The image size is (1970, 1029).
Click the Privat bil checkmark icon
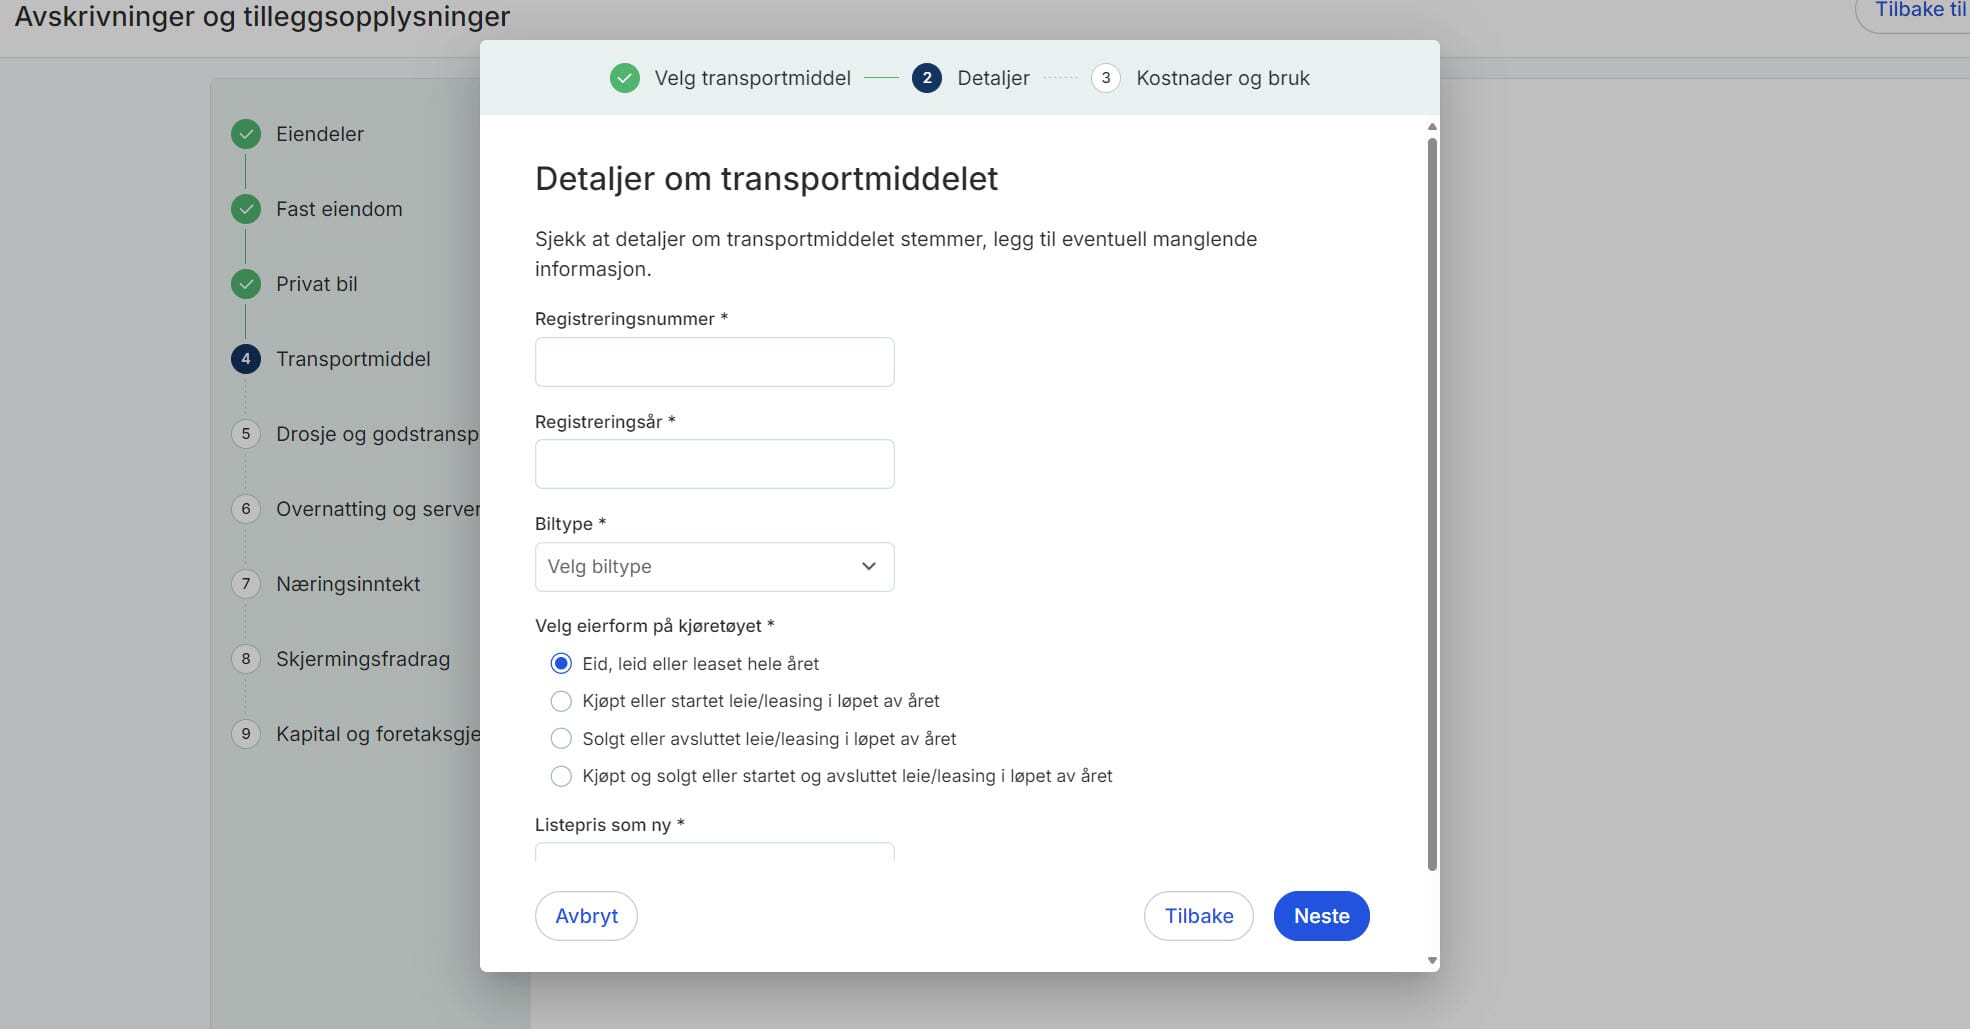245,283
